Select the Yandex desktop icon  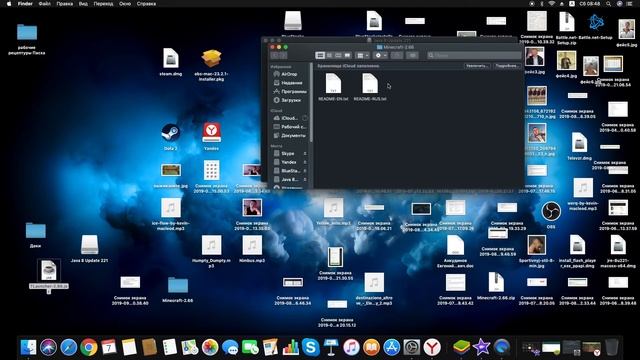click(x=211, y=137)
